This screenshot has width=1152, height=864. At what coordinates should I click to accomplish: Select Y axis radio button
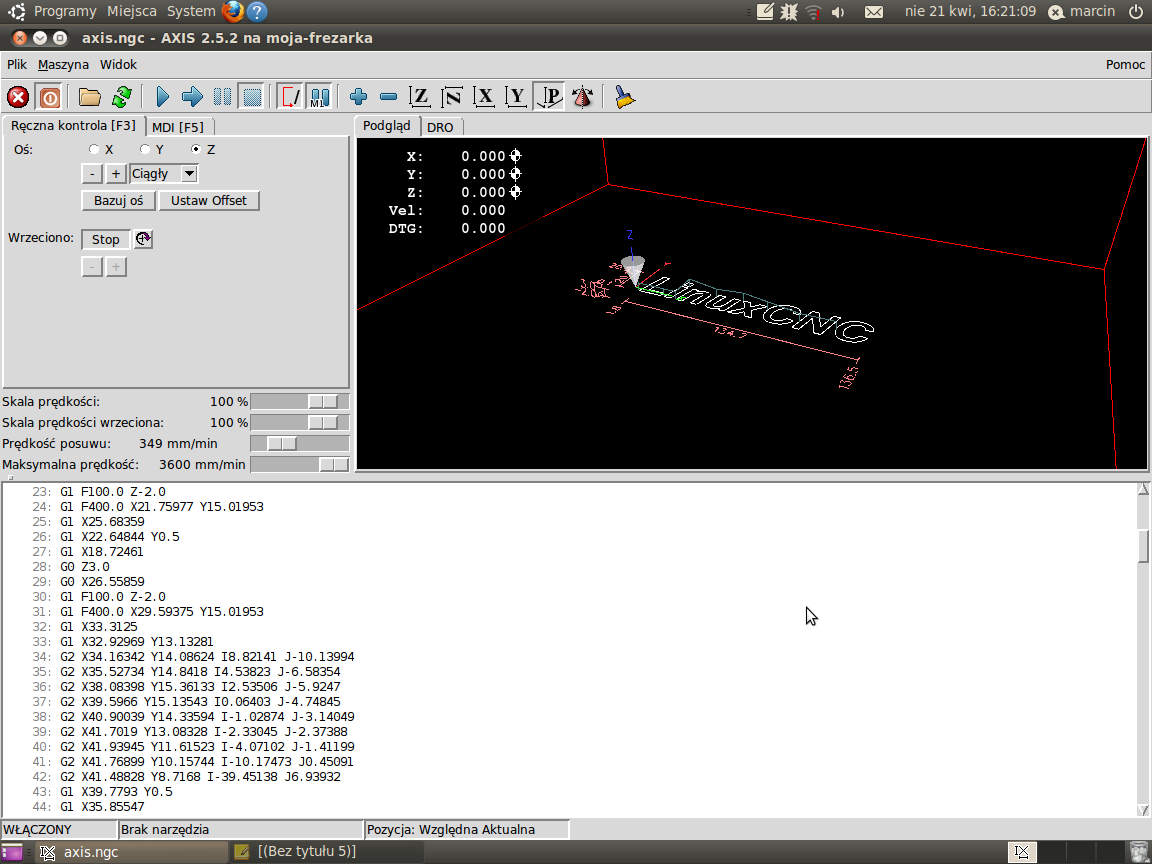[145, 149]
